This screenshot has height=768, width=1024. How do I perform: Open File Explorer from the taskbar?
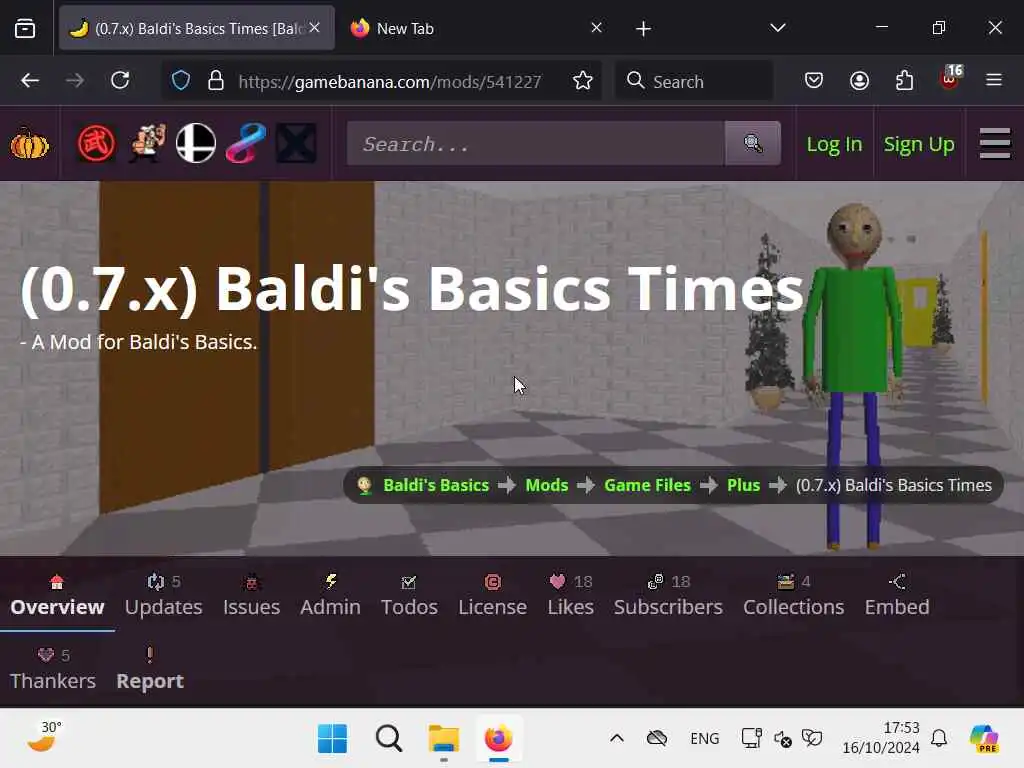pyautogui.click(x=444, y=739)
